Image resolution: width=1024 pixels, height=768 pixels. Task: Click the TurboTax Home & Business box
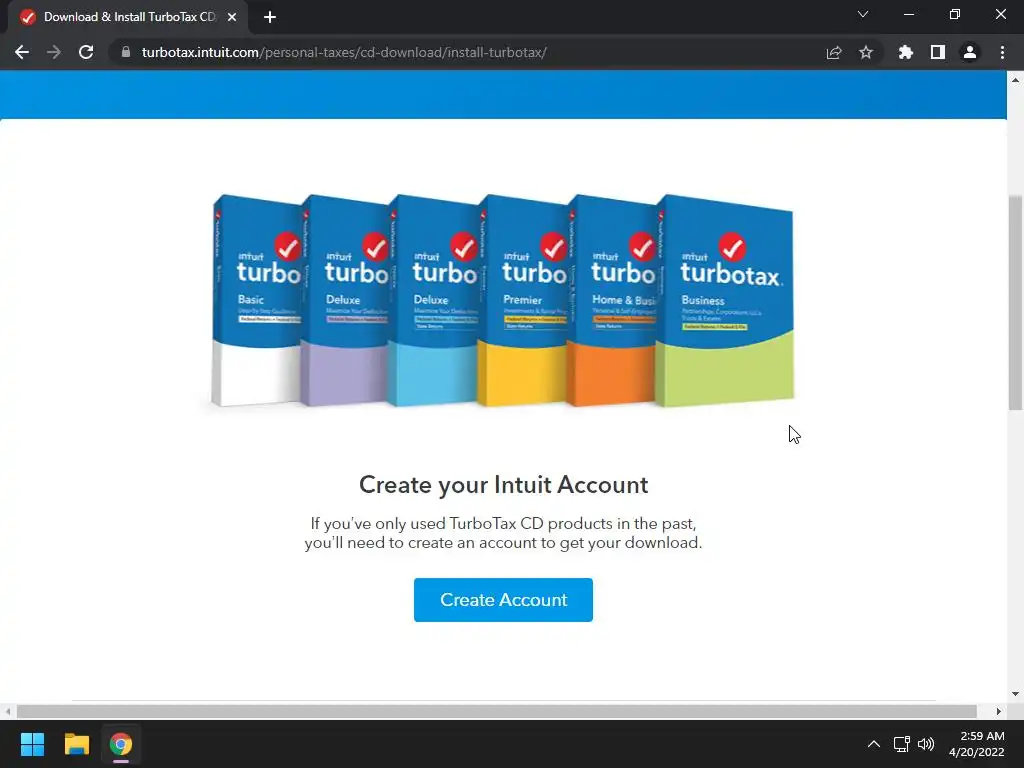click(x=611, y=300)
